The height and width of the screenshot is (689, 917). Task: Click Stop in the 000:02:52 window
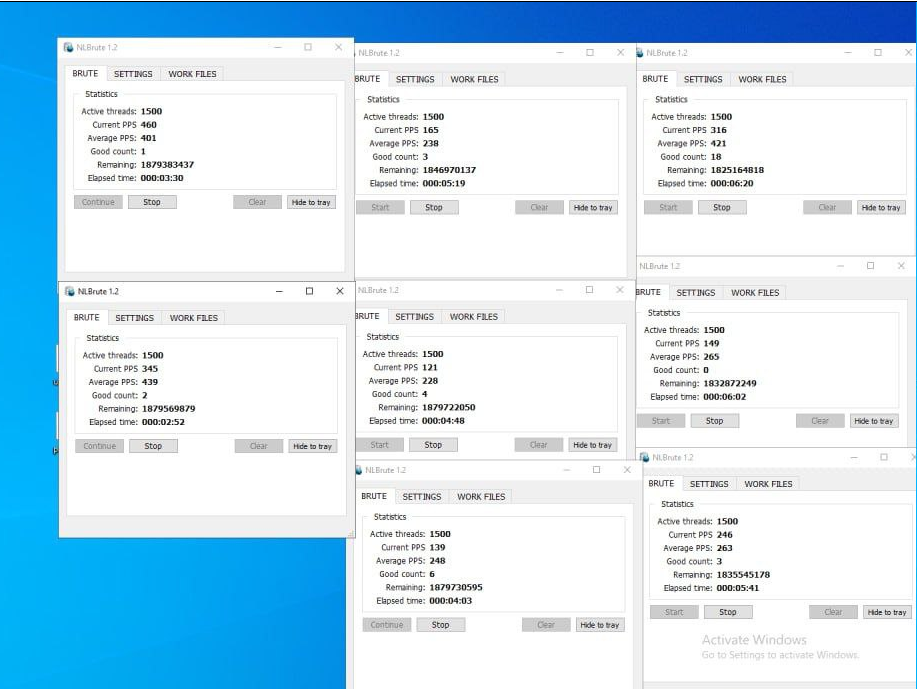(x=153, y=446)
